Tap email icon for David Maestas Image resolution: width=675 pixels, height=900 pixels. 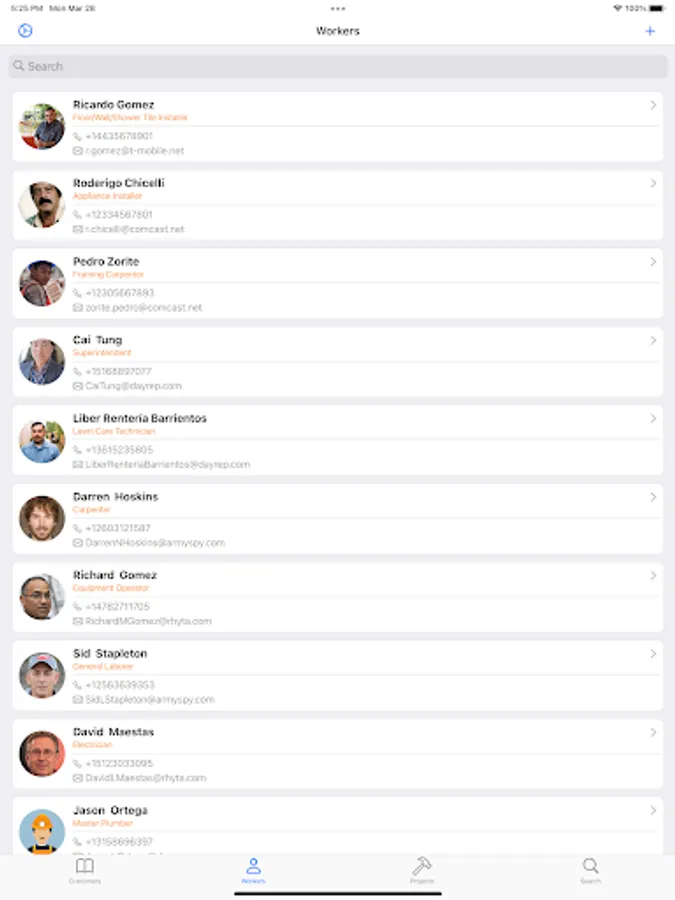(x=77, y=778)
